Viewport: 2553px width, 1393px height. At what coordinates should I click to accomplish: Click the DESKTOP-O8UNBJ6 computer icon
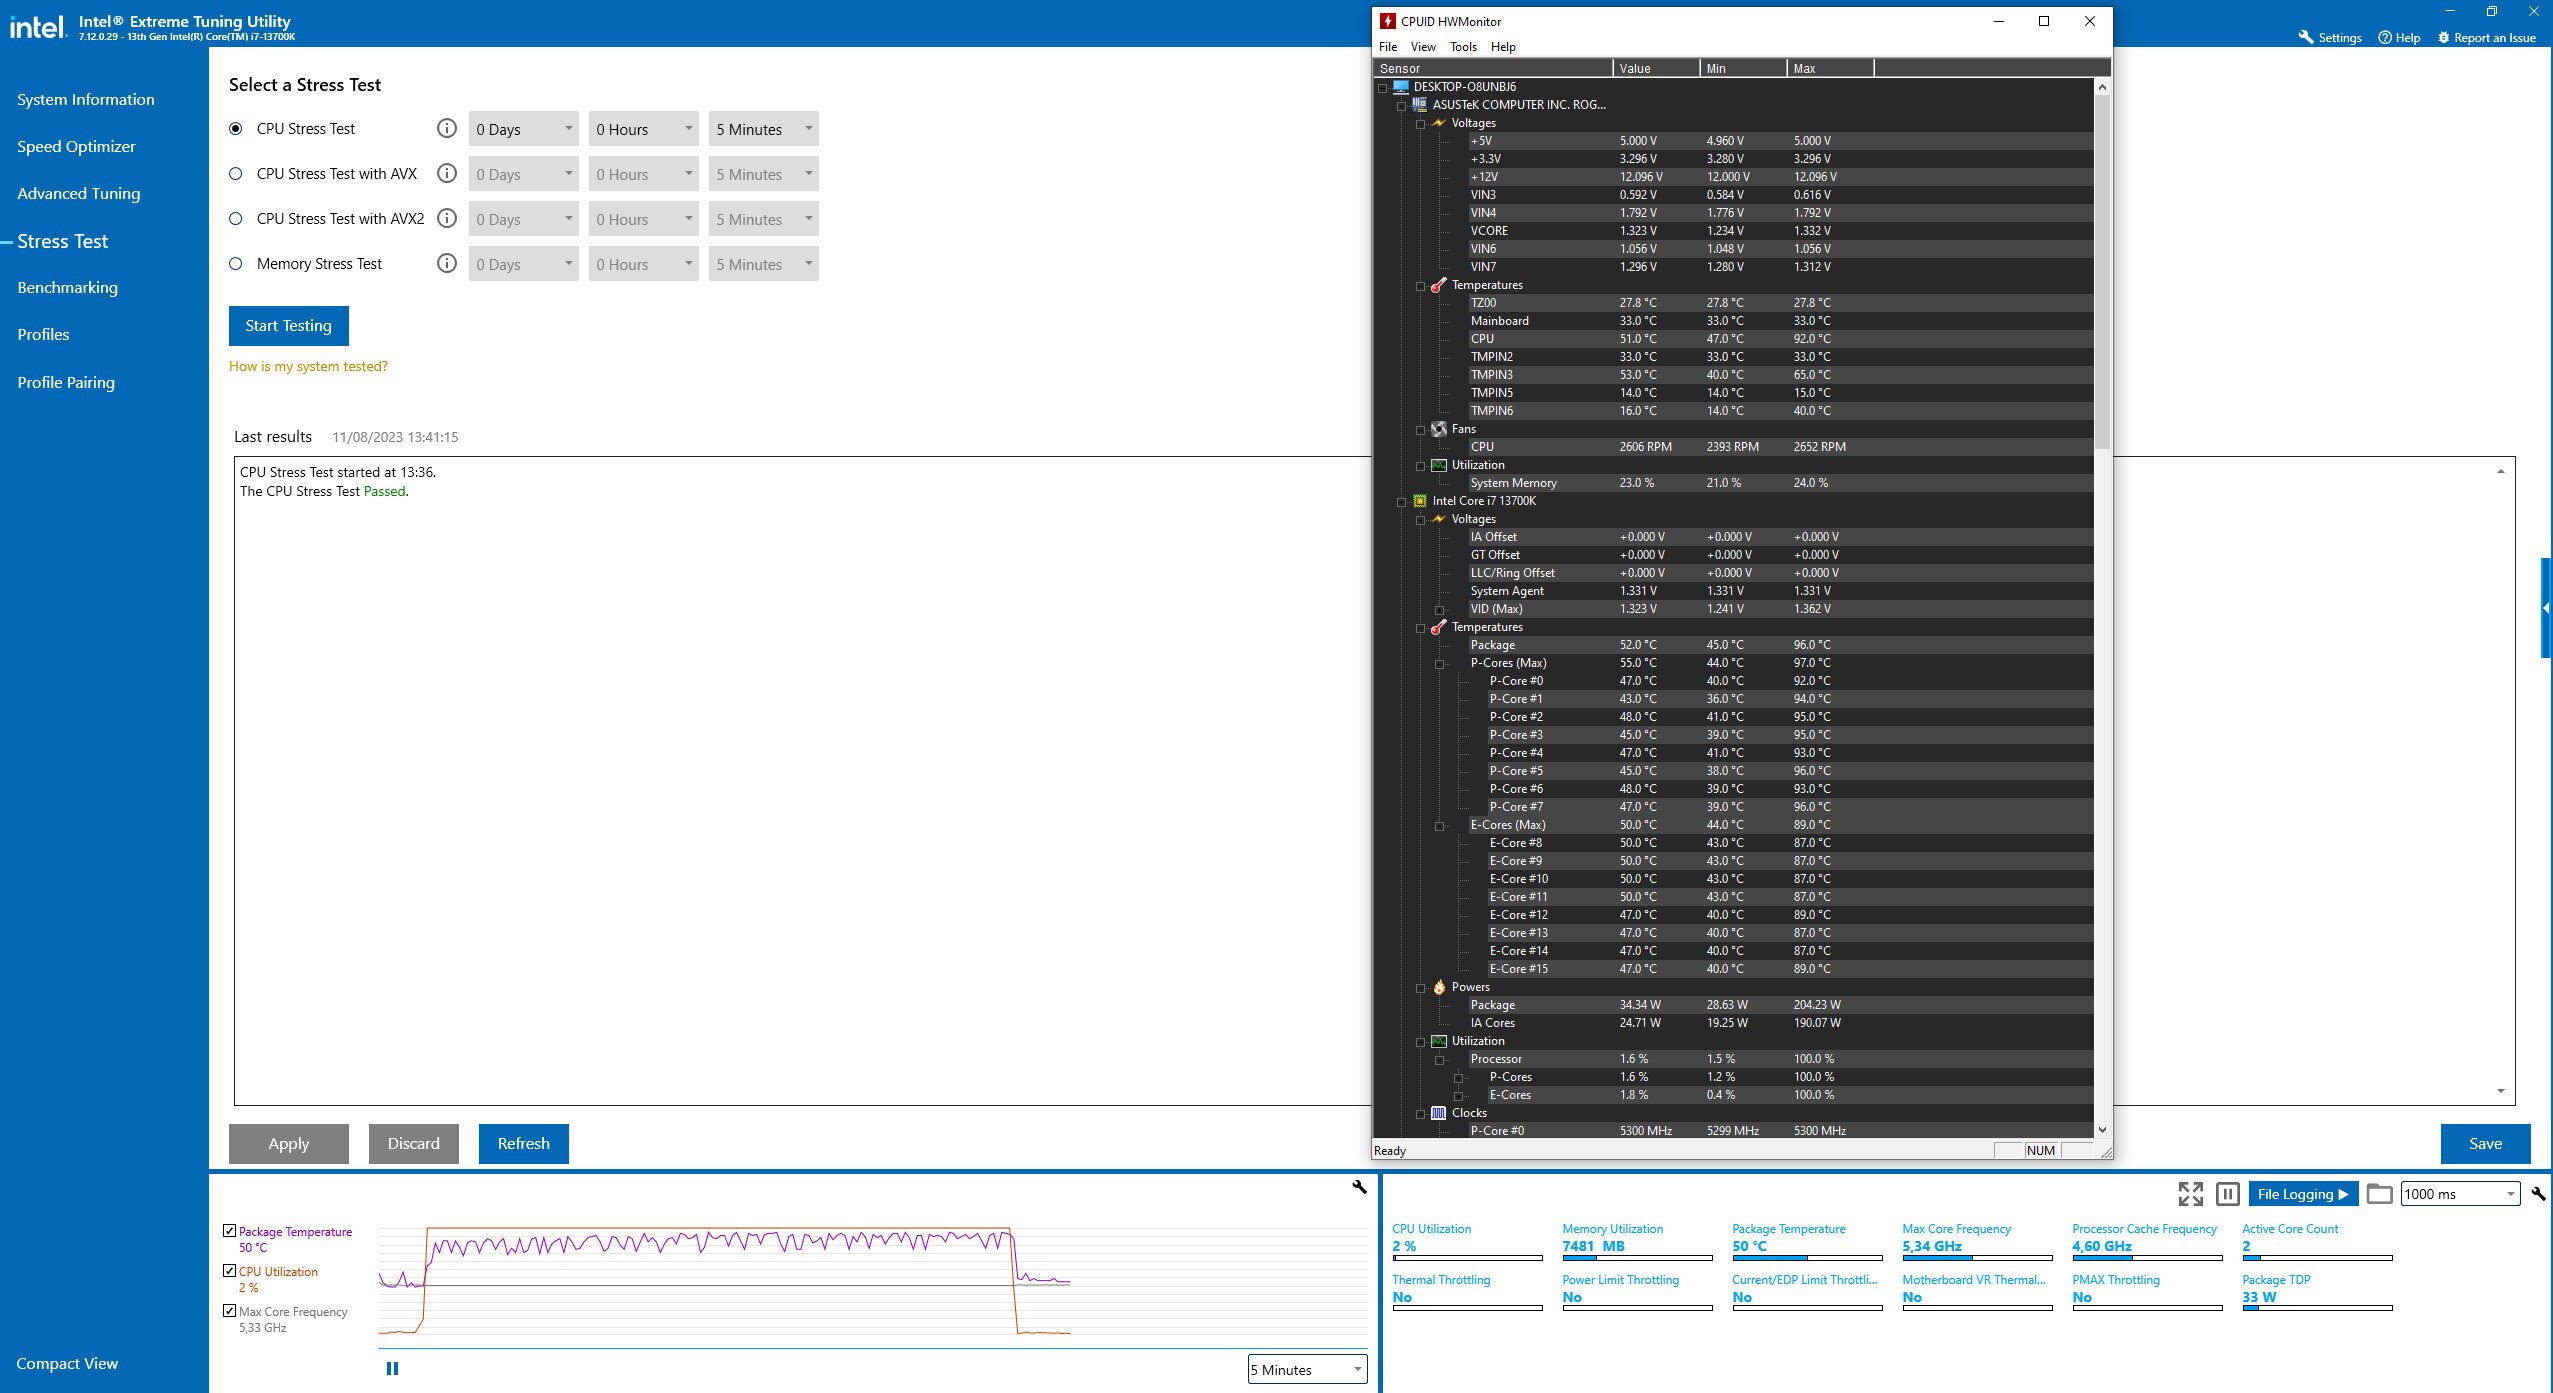[x=1401, y=87]
